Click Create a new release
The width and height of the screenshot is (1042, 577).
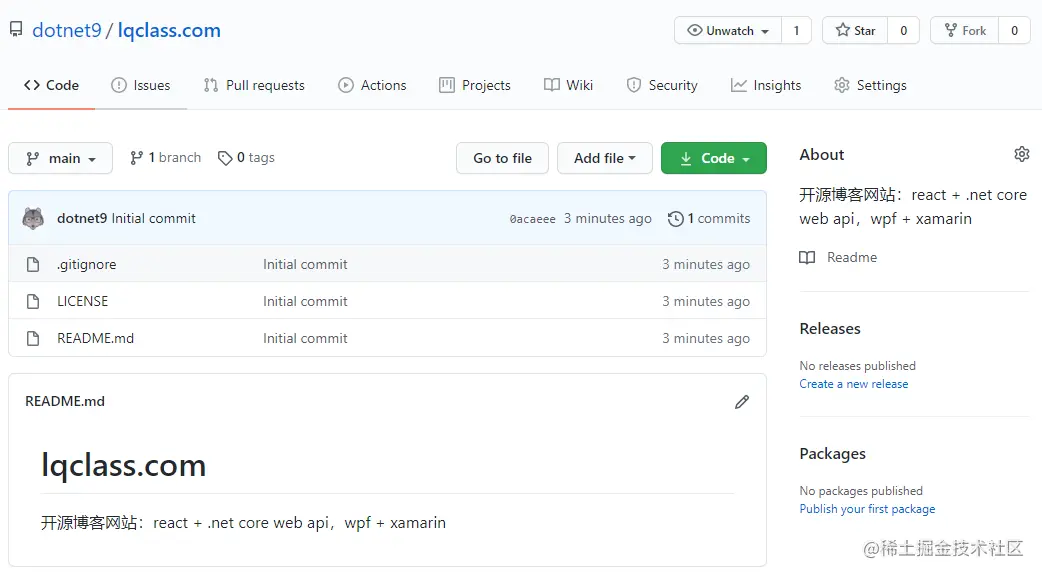[854, 384]
